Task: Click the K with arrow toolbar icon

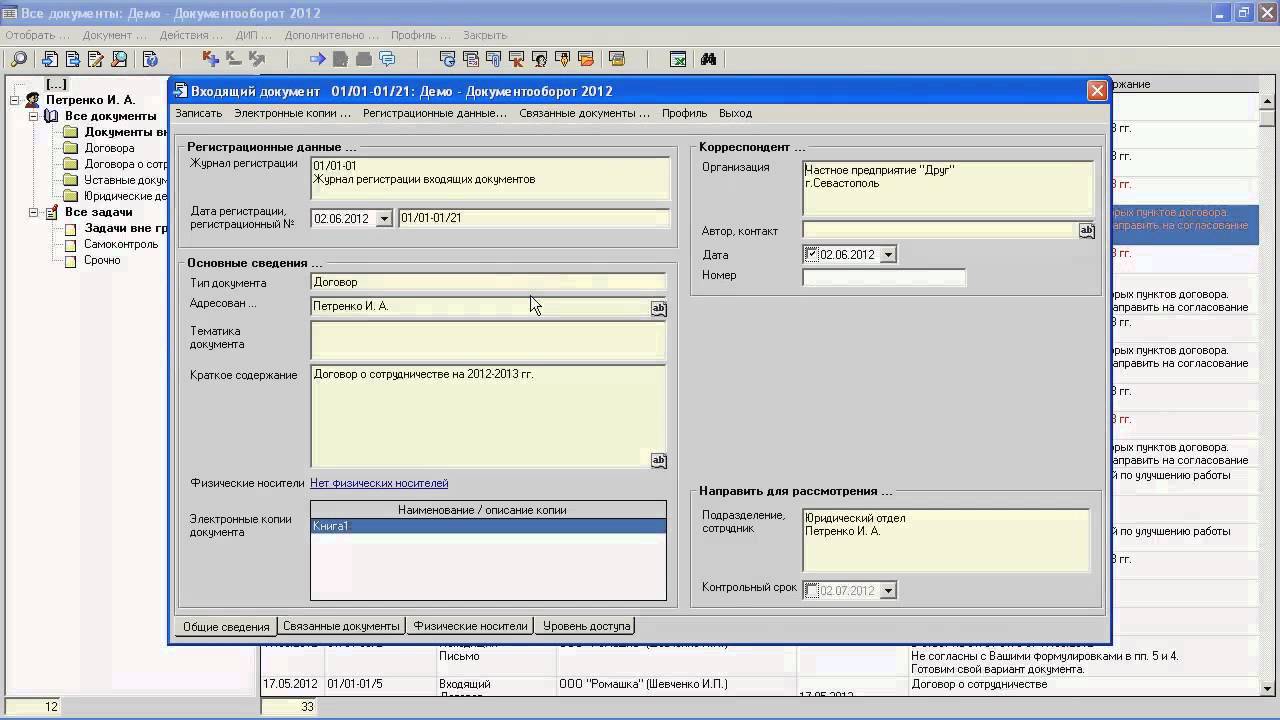Action: 256,59
